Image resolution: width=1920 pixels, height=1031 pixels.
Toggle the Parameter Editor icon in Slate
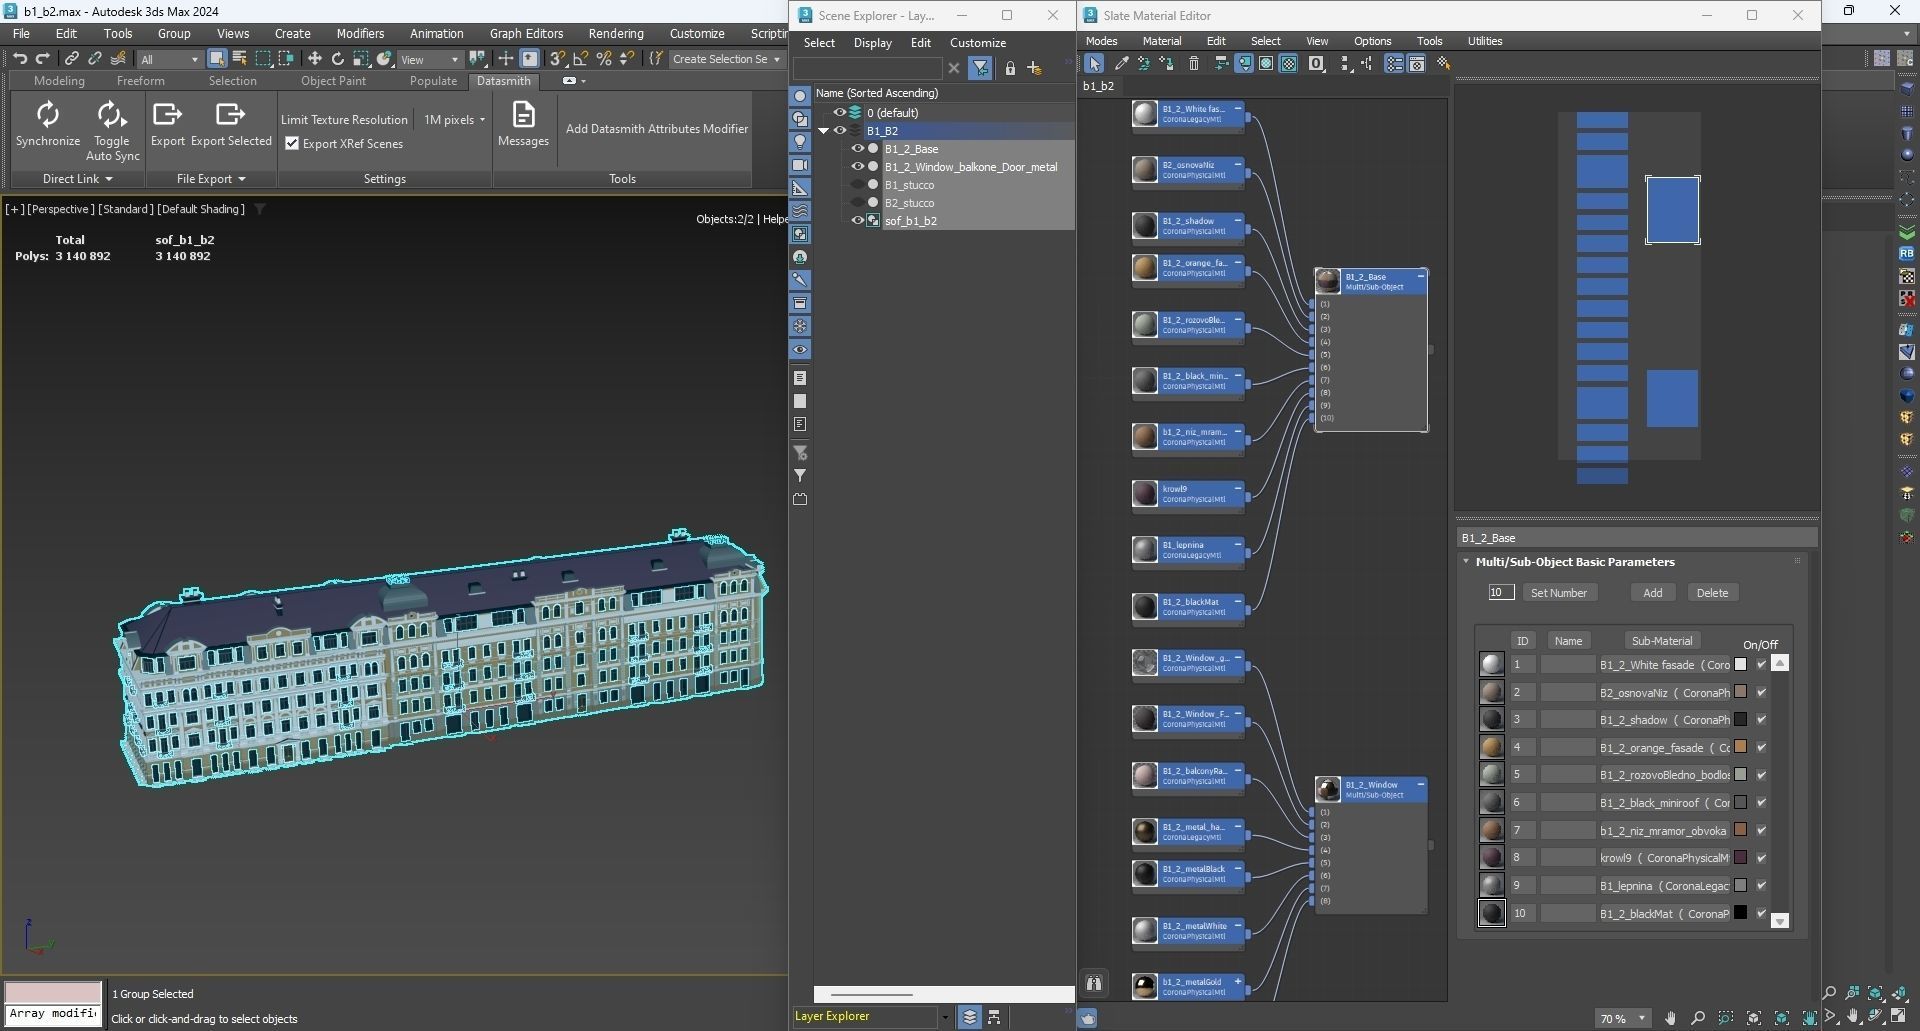click(x=1416, y=64)
